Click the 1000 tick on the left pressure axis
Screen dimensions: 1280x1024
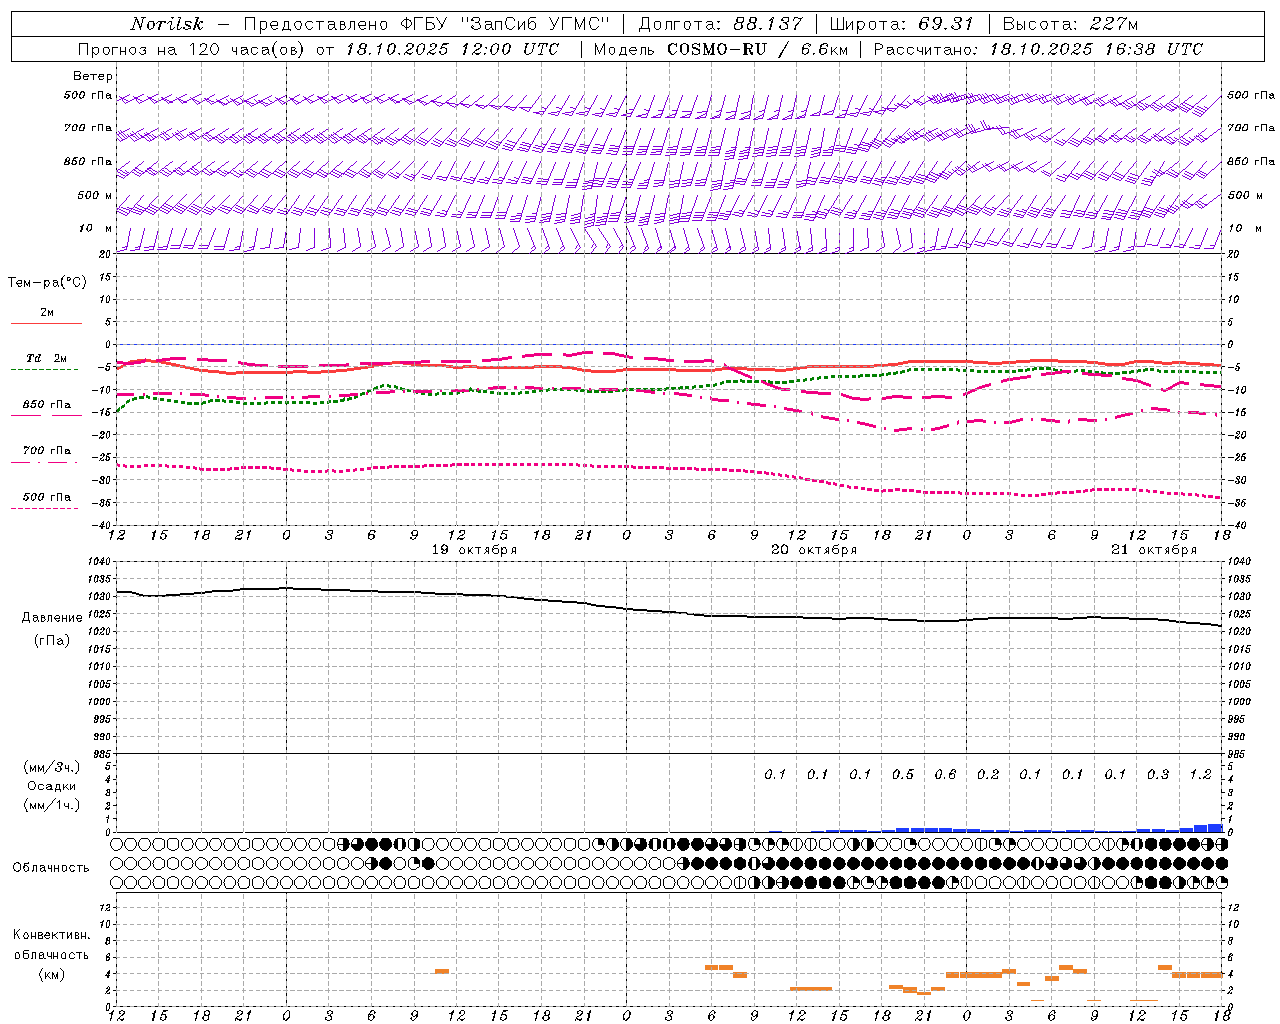100,702
